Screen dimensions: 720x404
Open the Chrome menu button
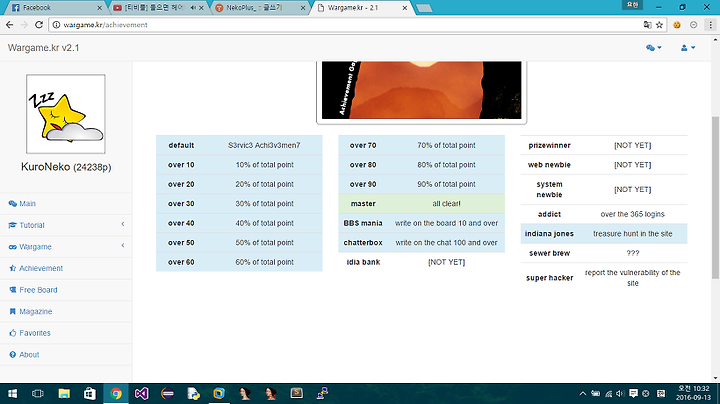tap(710, 25)
